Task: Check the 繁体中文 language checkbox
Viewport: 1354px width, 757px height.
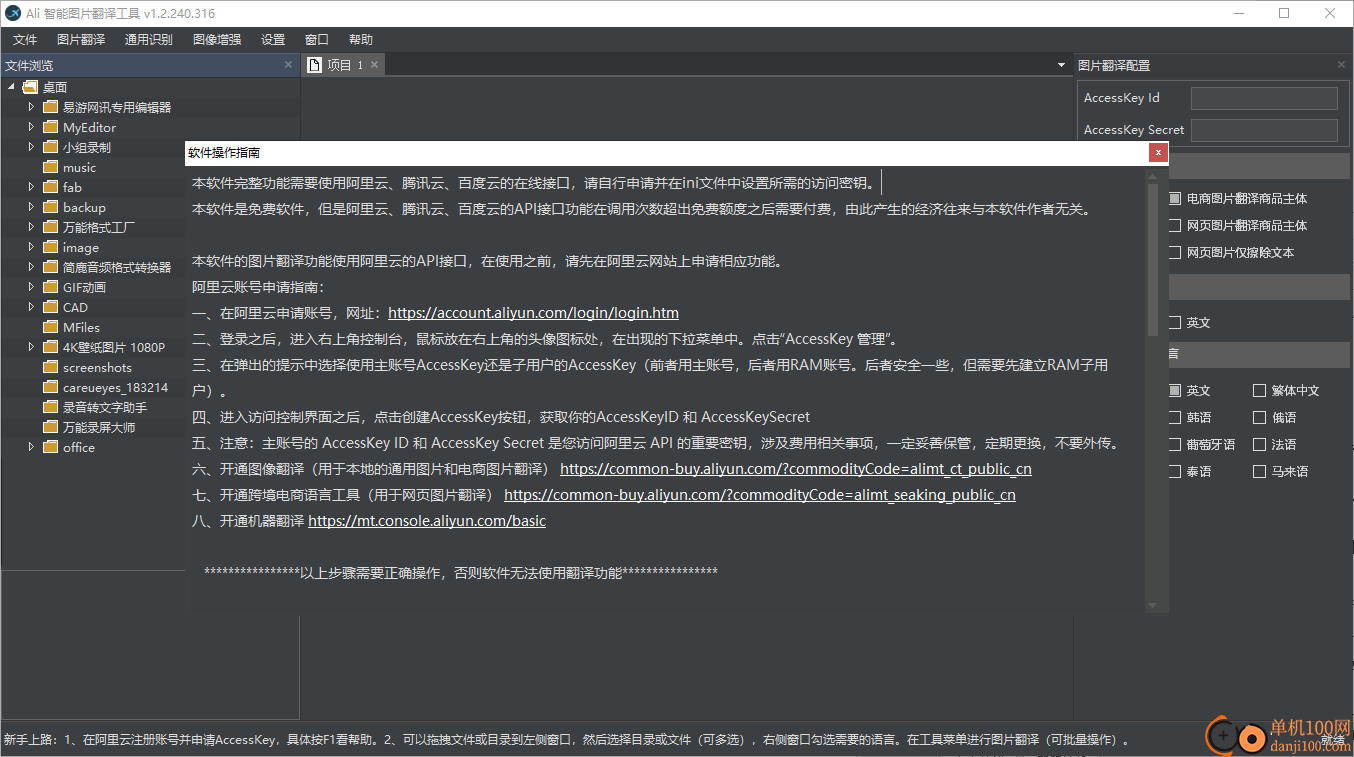Action: click(x=1260, y=390)
